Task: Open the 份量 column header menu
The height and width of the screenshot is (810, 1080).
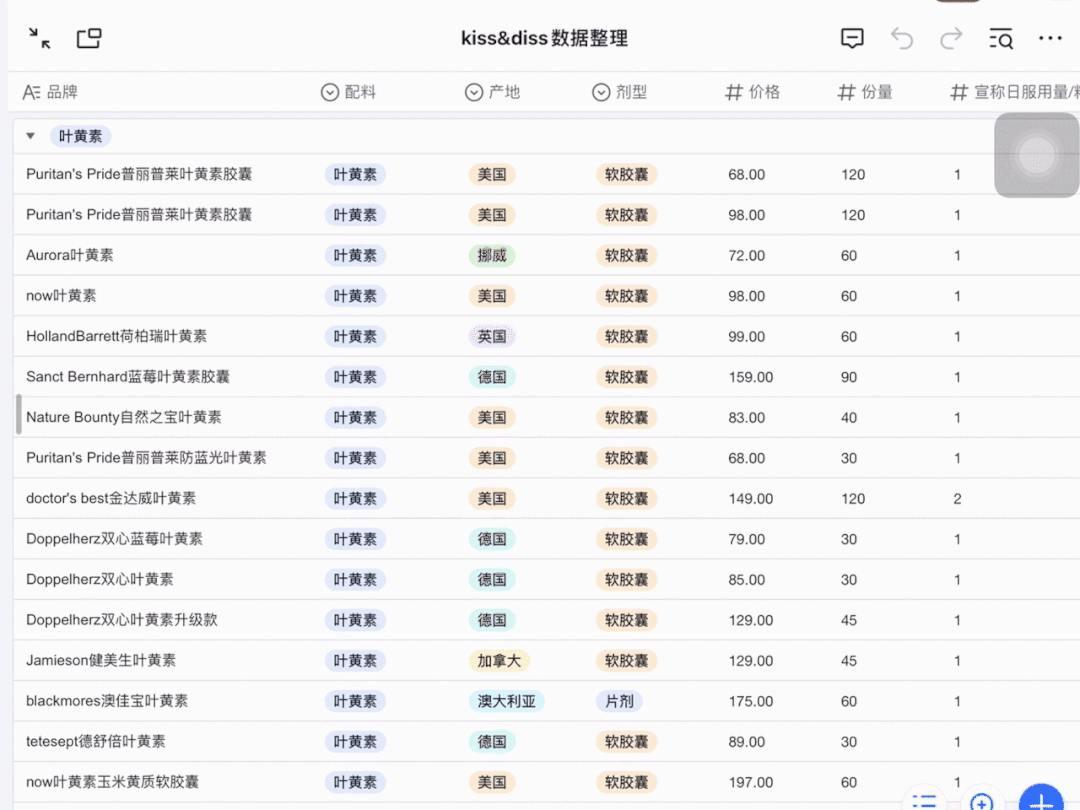Action: click(x=865, y=92)
